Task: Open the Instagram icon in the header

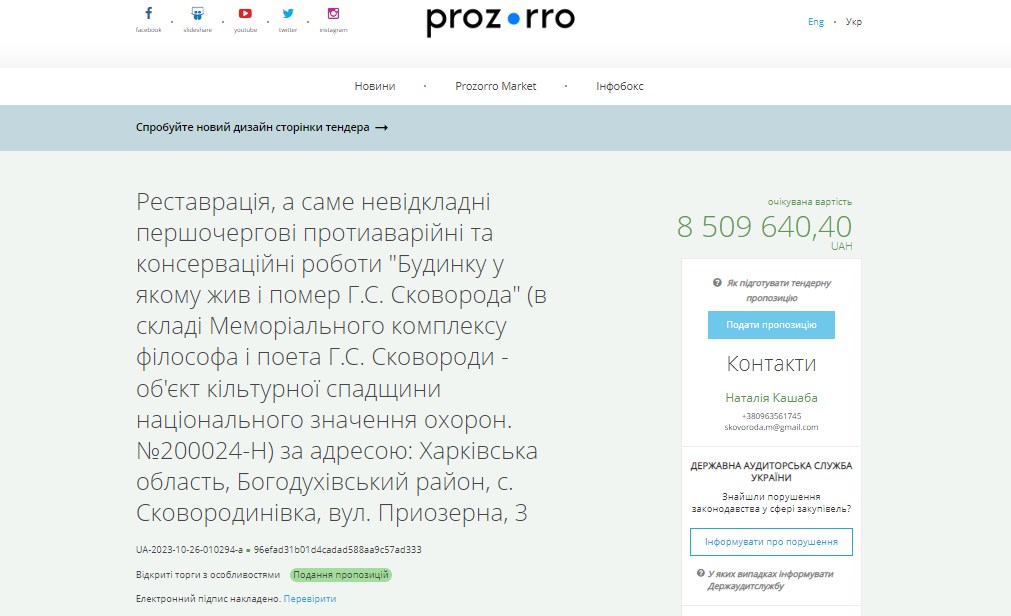Action: pyautogui.click(x=332, y=14)
